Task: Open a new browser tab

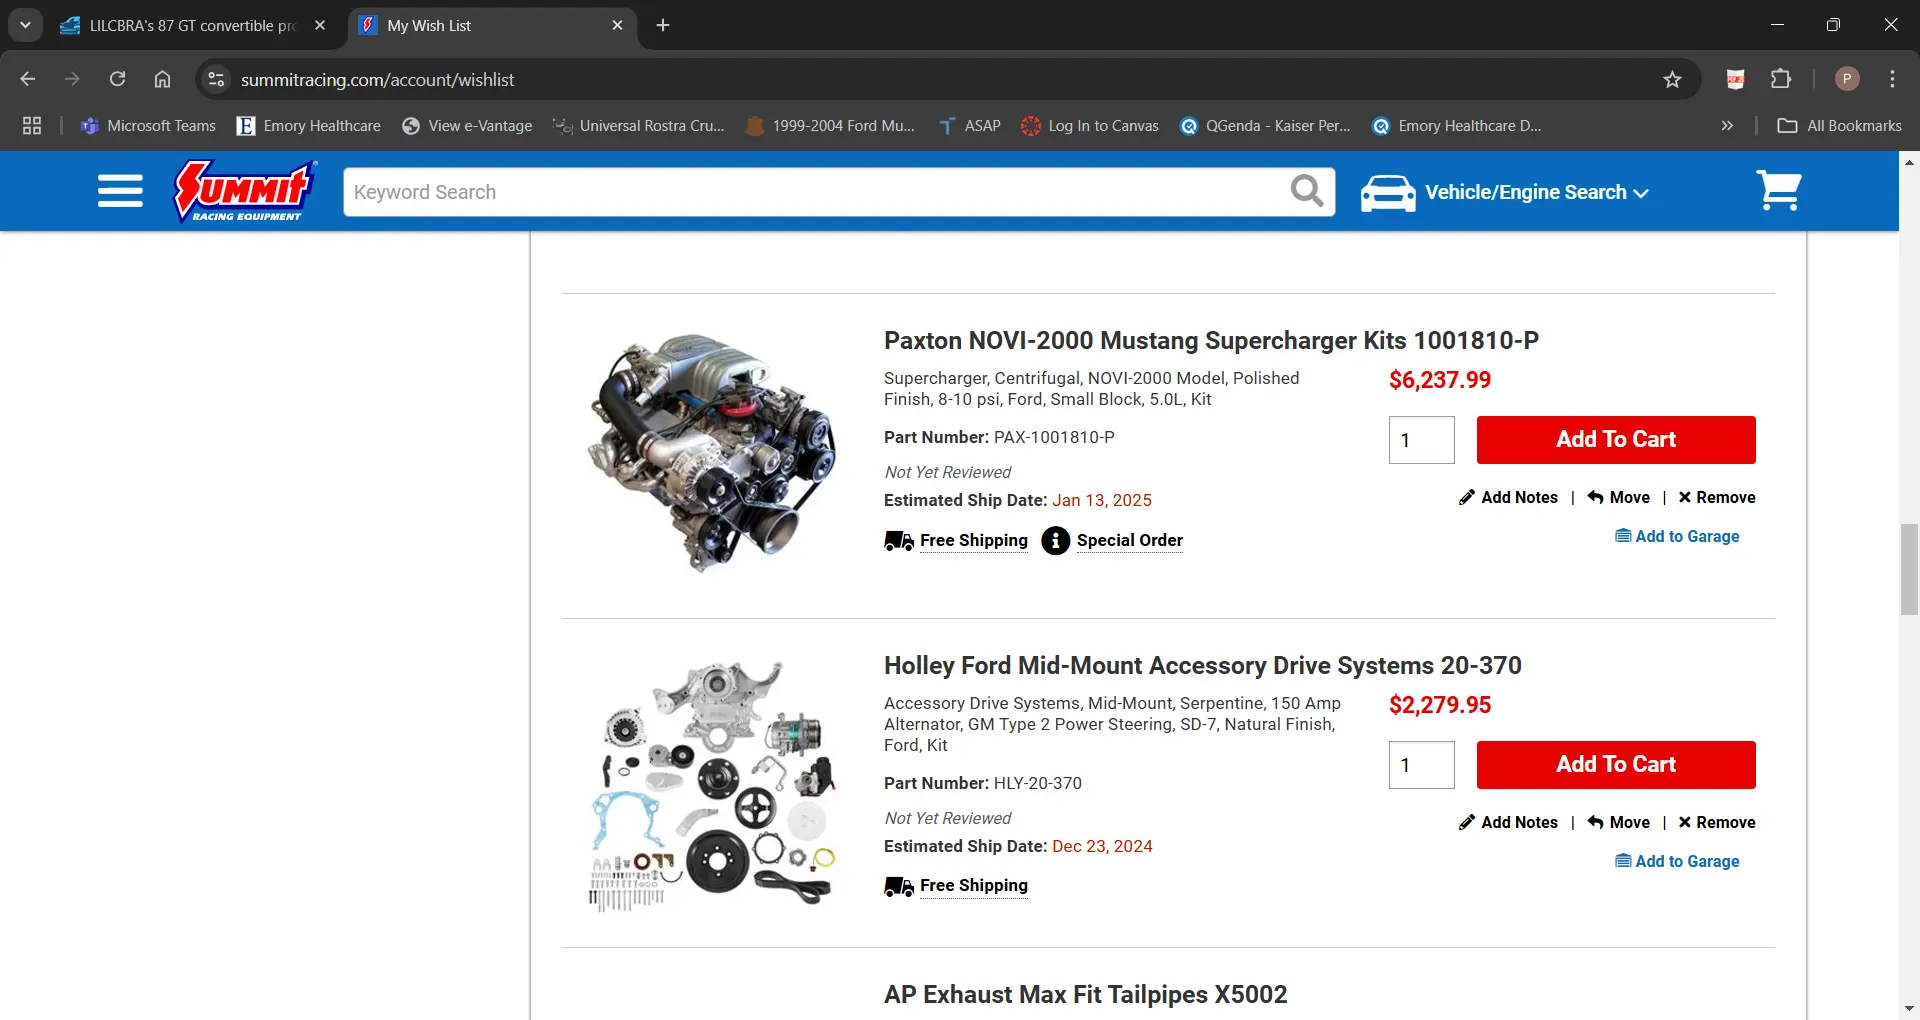Action: pyautogui.click(x=663, y=25)
